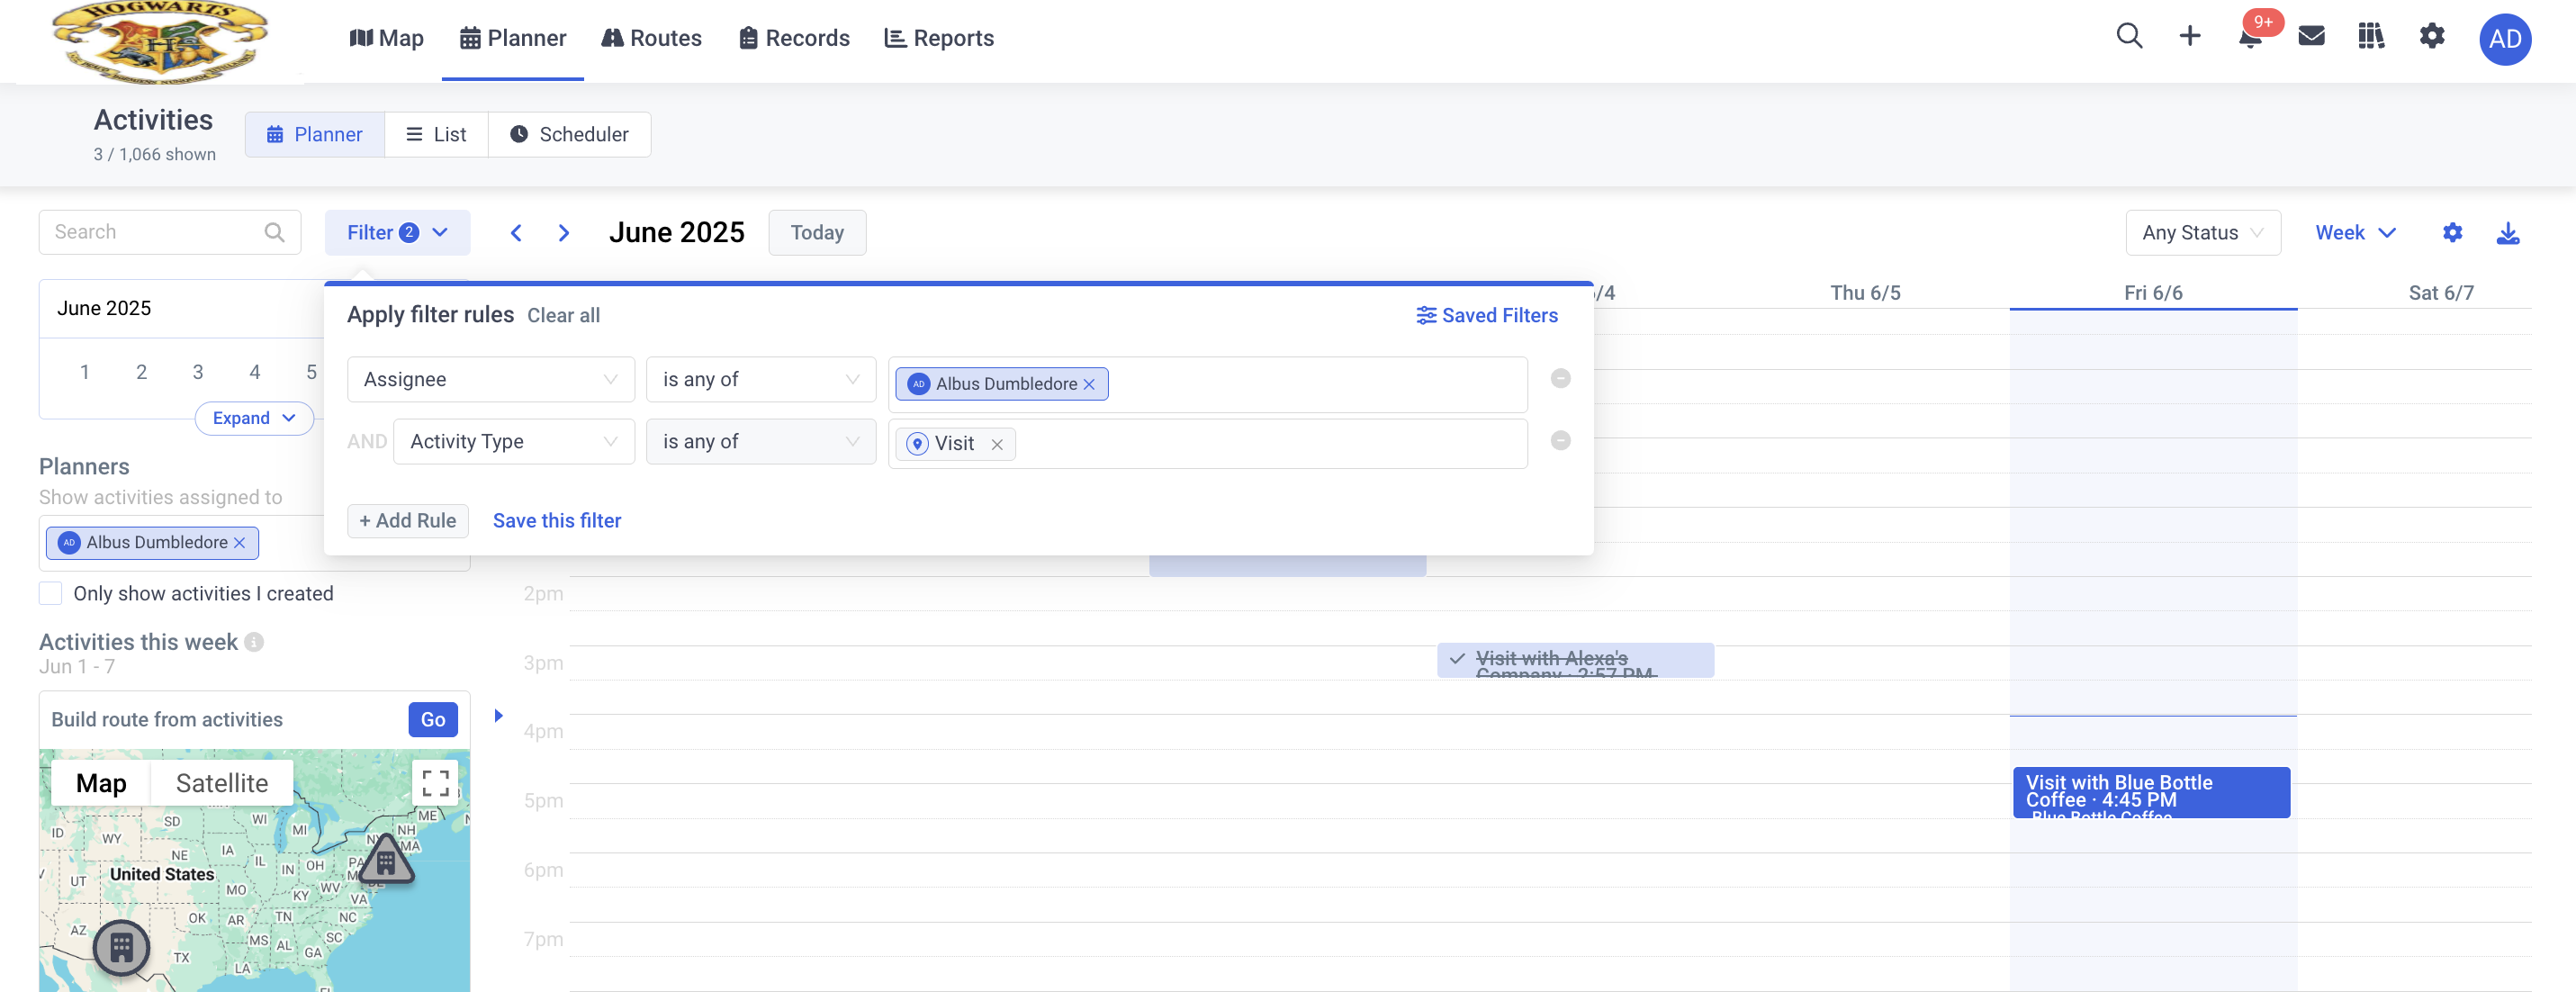
Task: Open the global search magnifier icon
Action: [2129, 37]
